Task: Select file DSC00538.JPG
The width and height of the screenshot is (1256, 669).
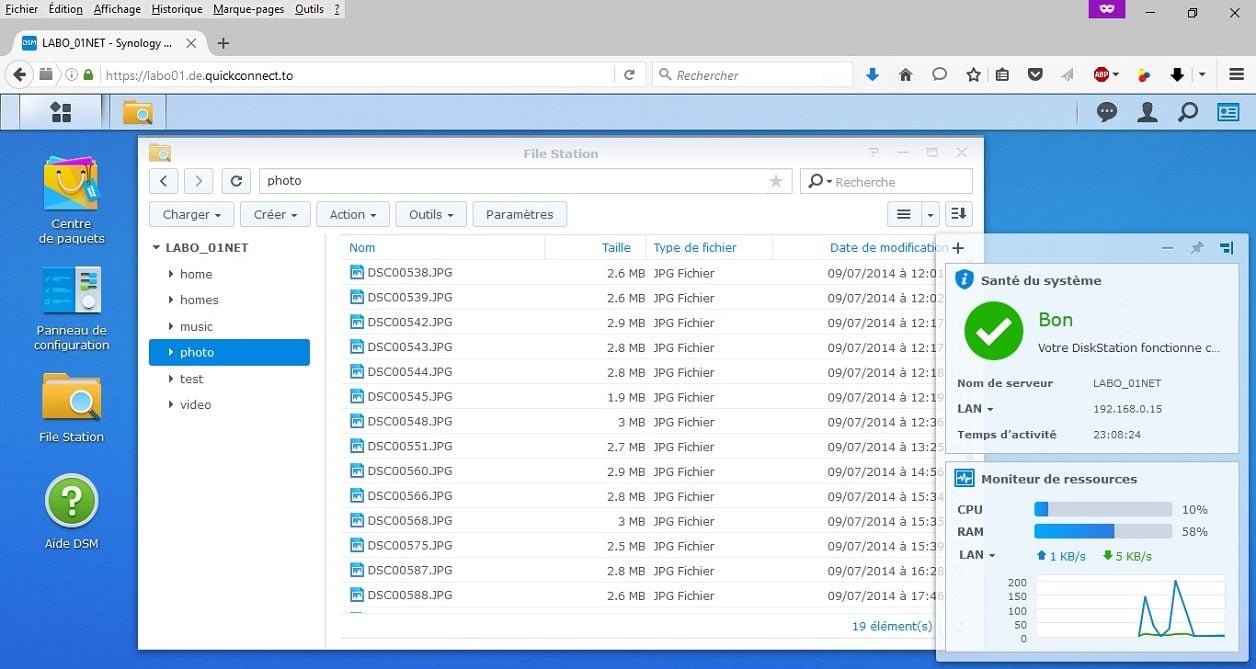Action: point(410,272)
